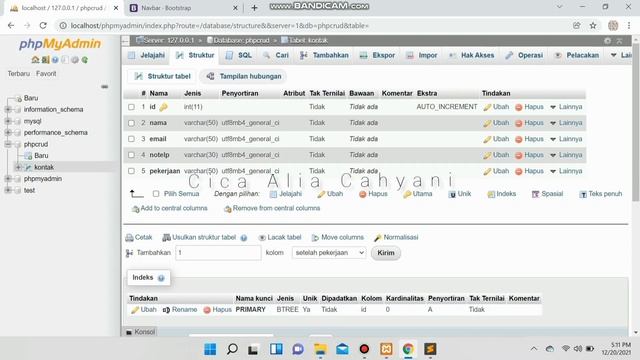Viewport: 640px width, 360px height.
Task: Reload the browser page
Action: (43, 25)
